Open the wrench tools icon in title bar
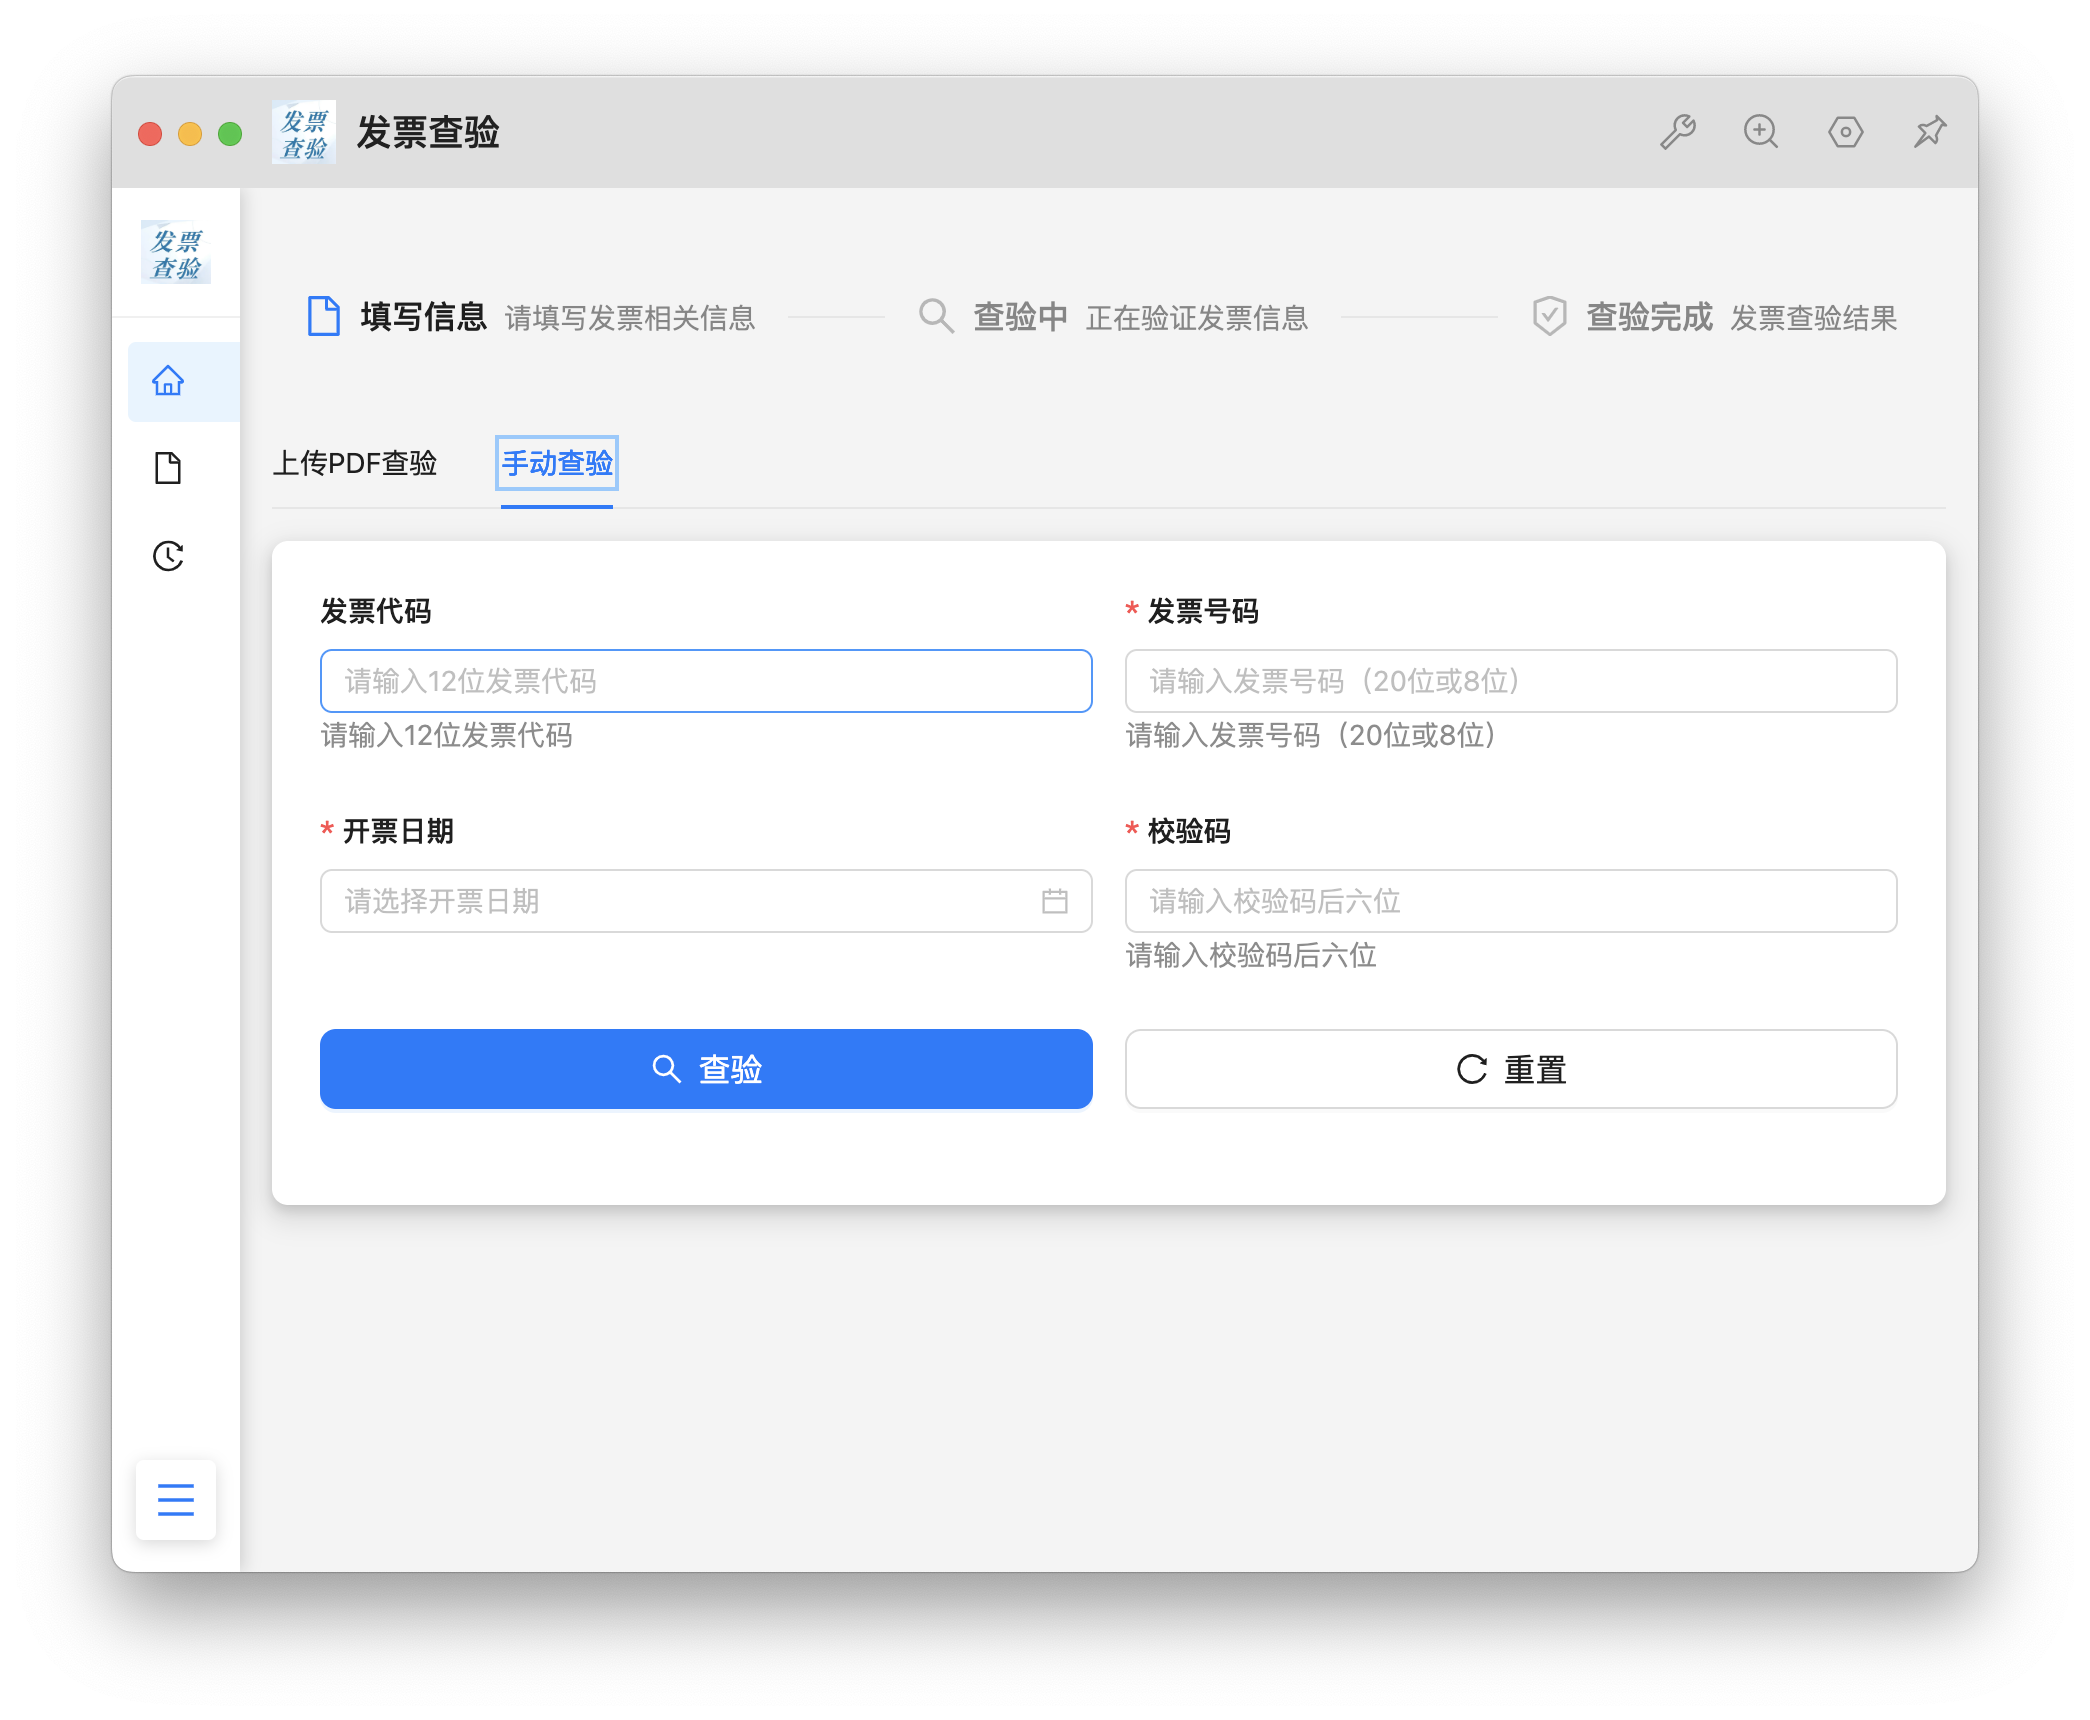2090x1720 pixels. point(1678,132)
